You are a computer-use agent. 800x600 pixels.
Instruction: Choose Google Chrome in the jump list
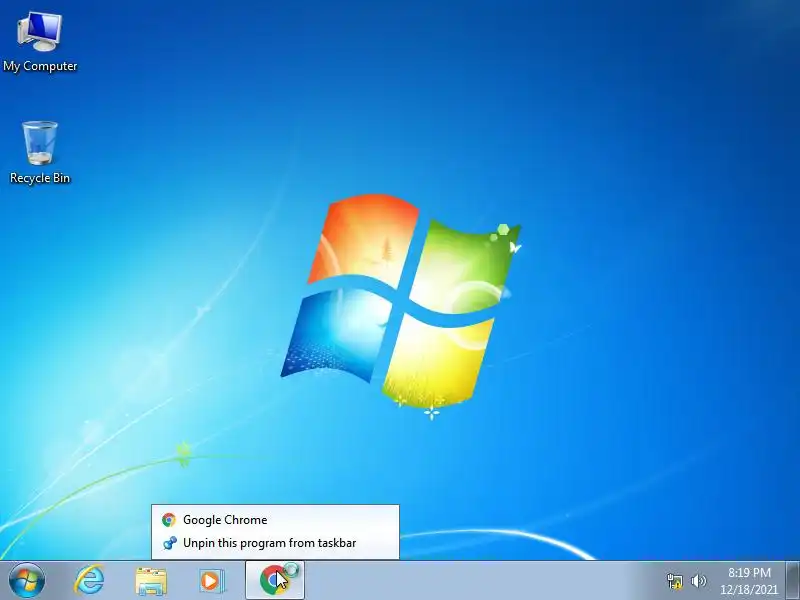pos(276,520)
